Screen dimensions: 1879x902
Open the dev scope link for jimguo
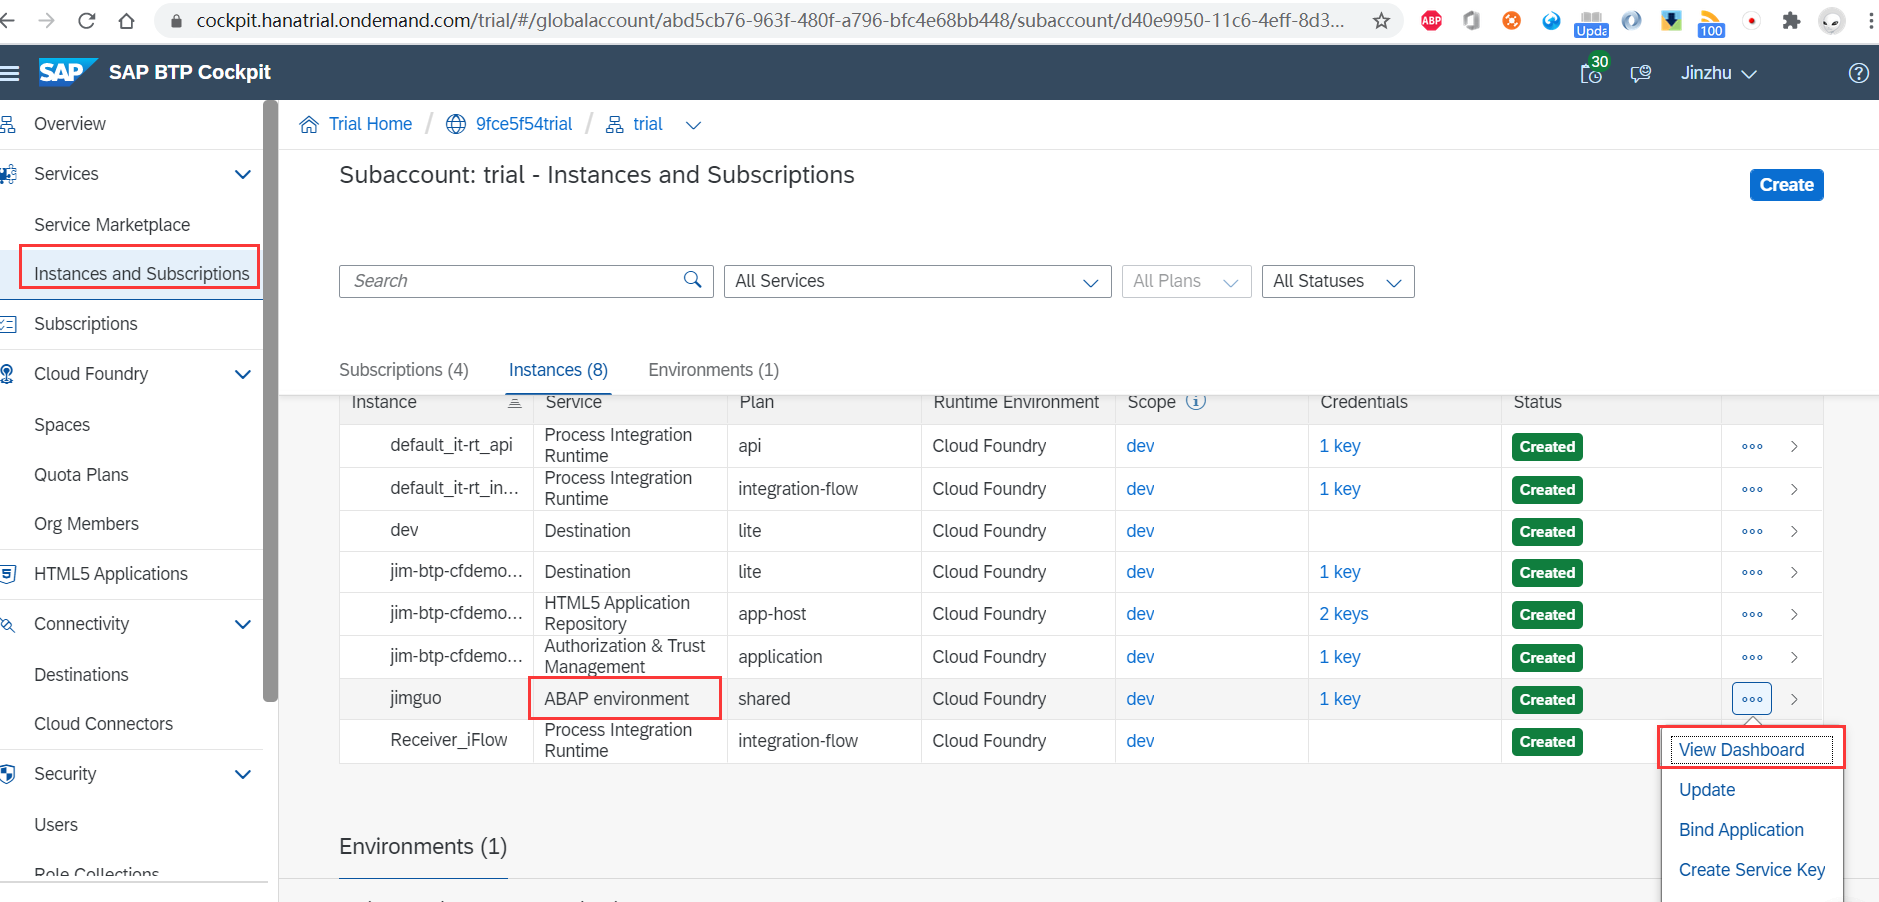point(1139,698)
